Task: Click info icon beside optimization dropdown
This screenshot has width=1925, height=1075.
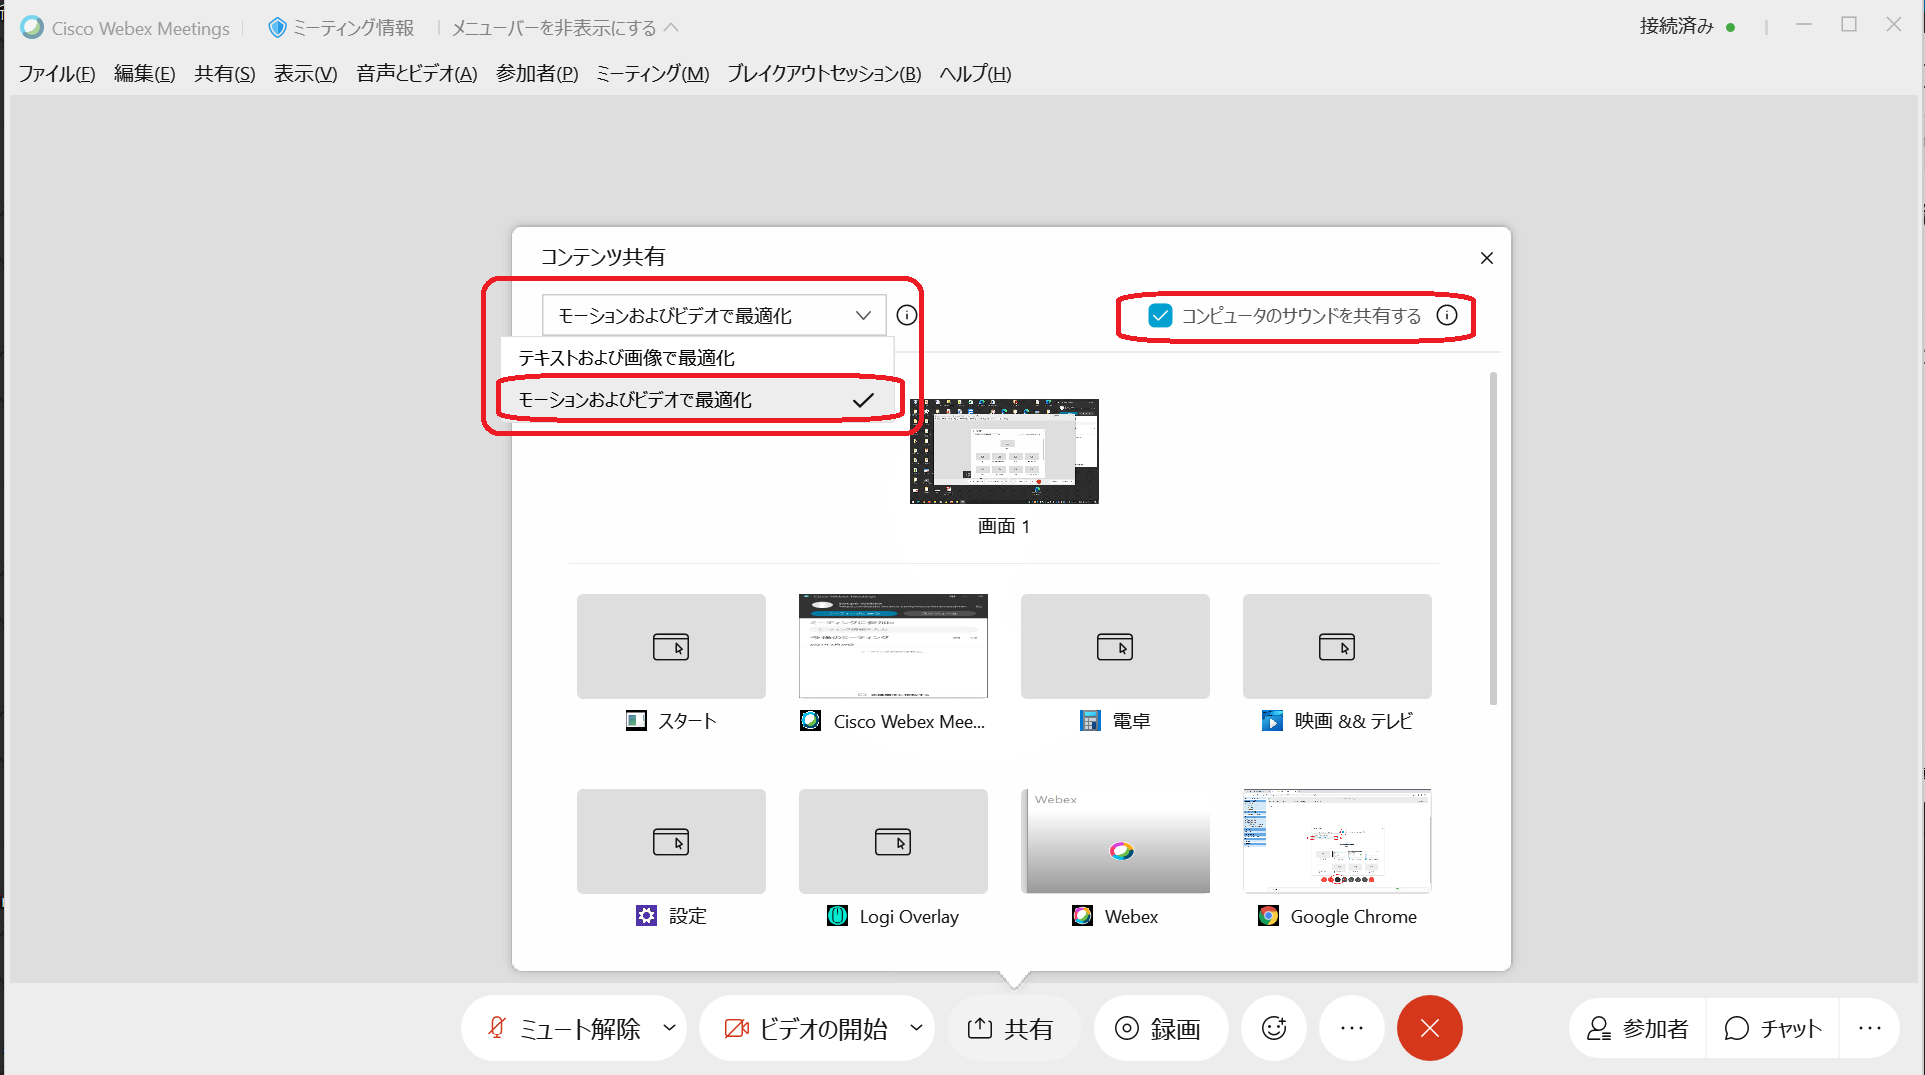Action: [x=906, y=315]
